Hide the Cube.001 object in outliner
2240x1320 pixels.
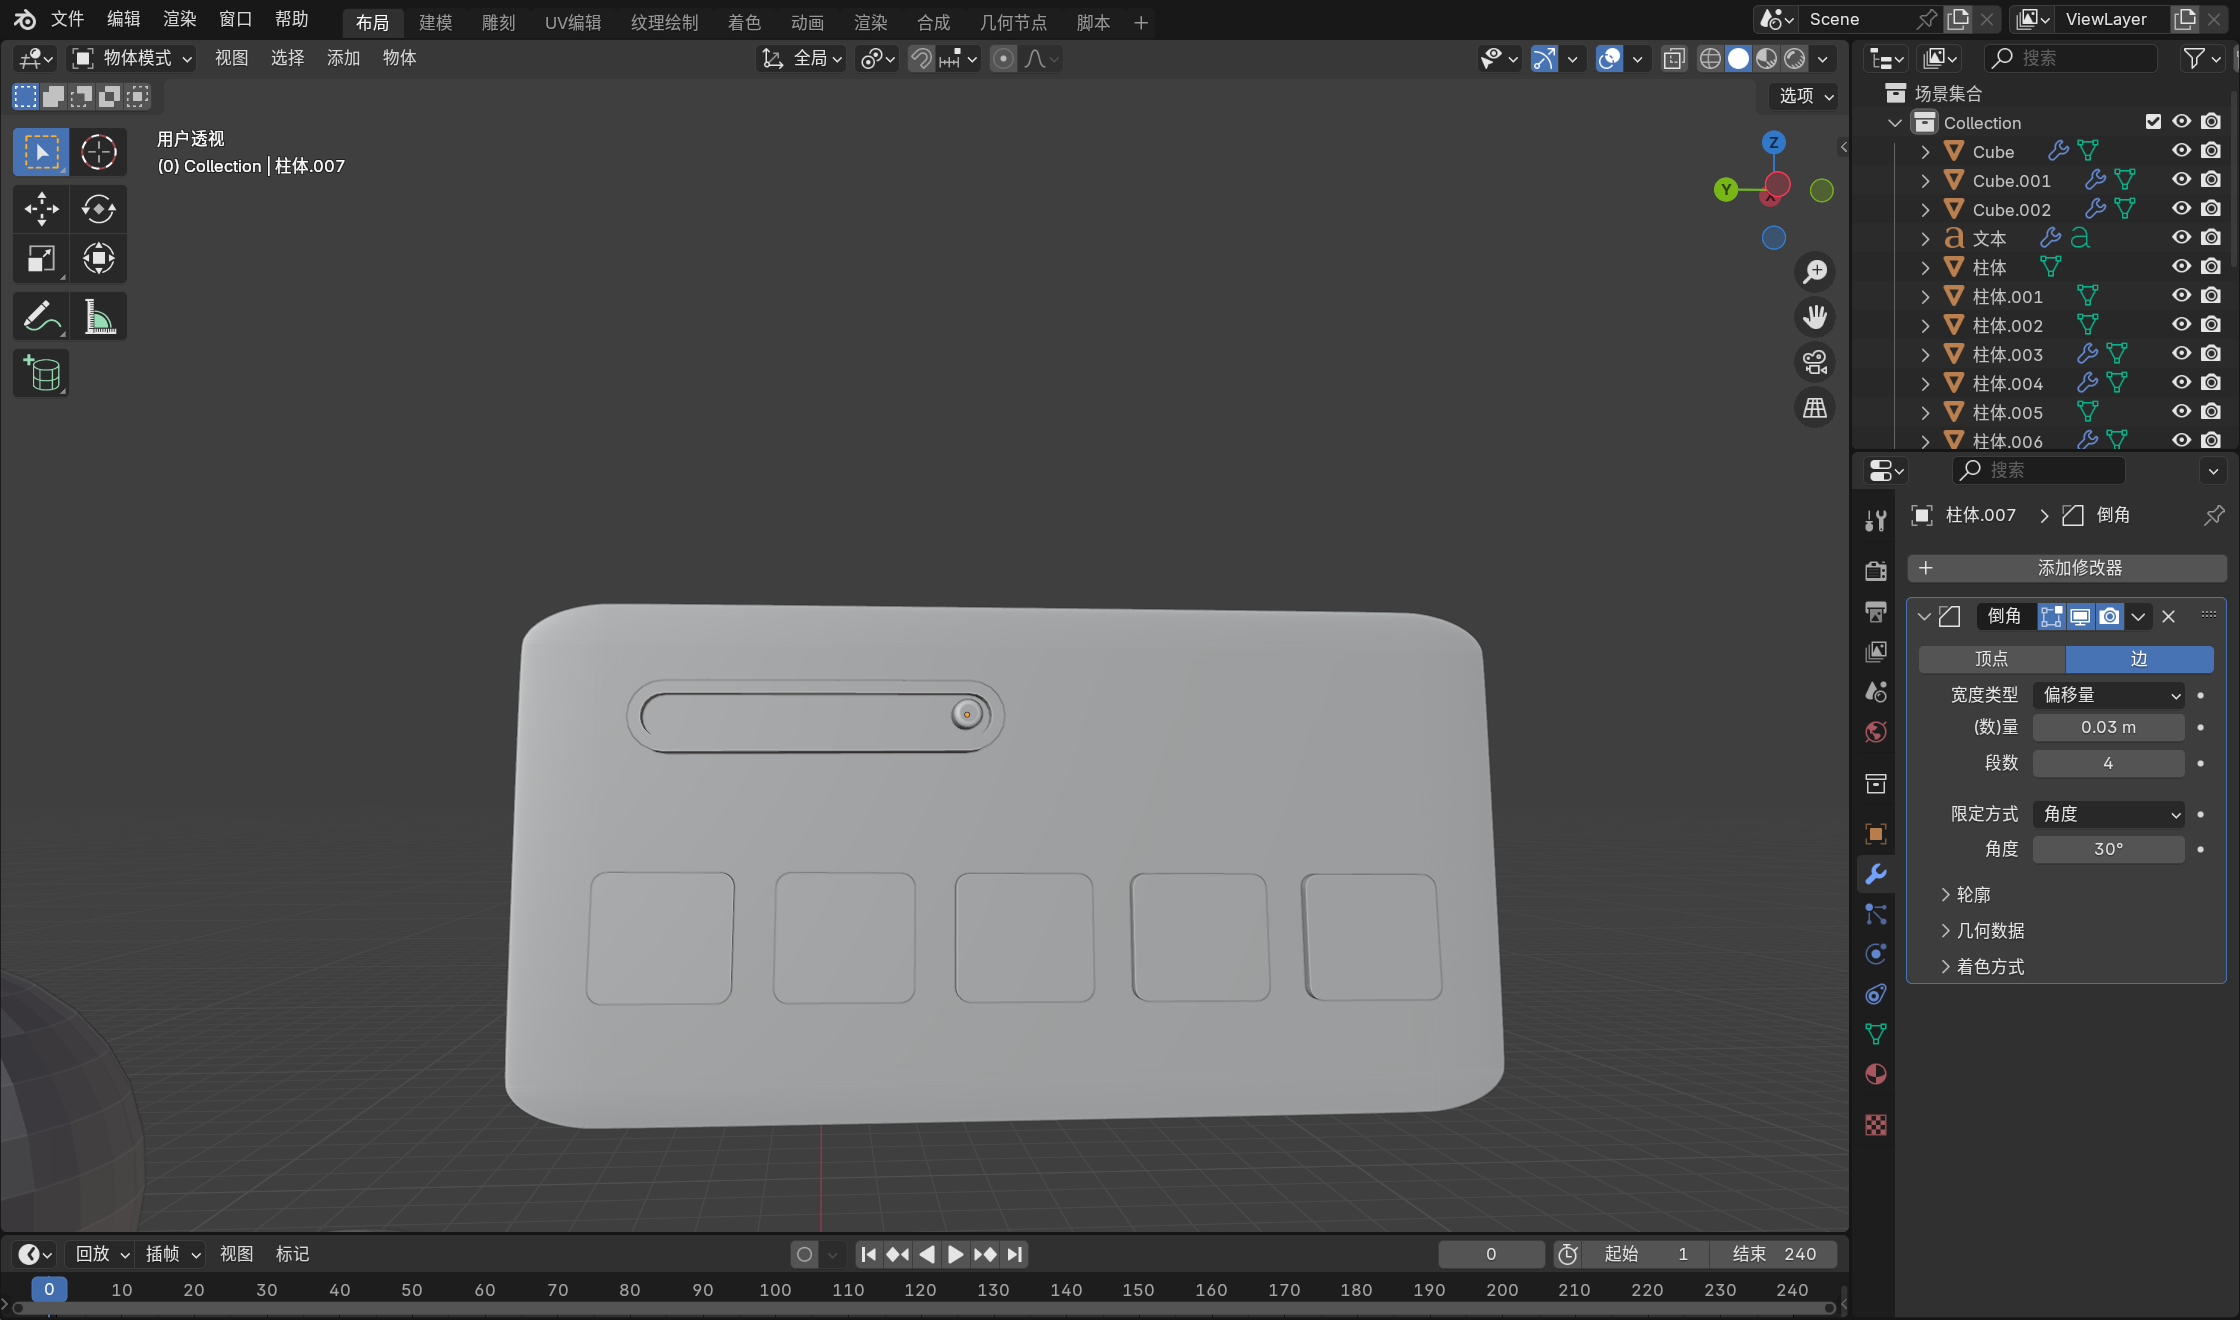[x=2181, y=180]
